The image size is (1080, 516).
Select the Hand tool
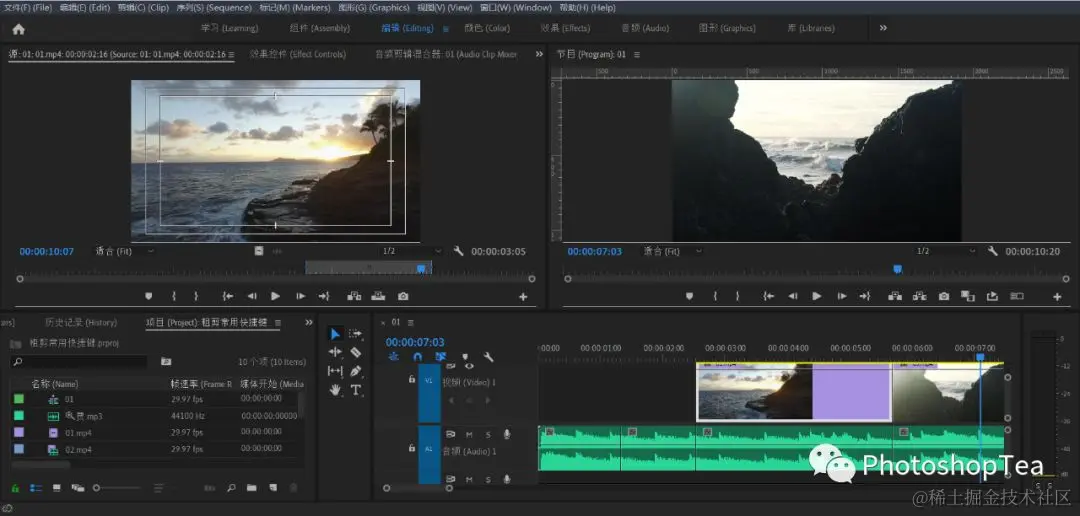[335, 390]
